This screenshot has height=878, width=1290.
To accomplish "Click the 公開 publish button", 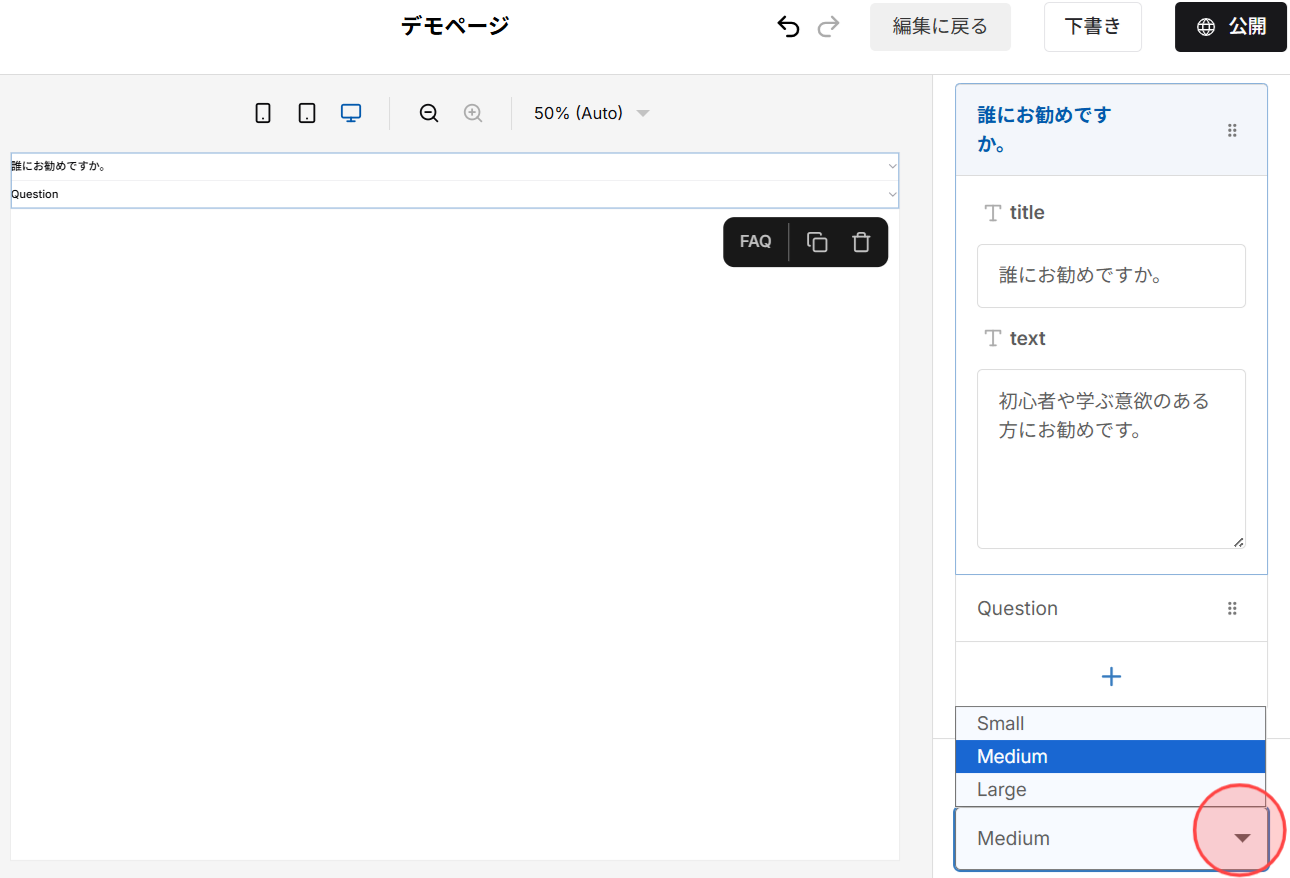I will click(1230, 27).
